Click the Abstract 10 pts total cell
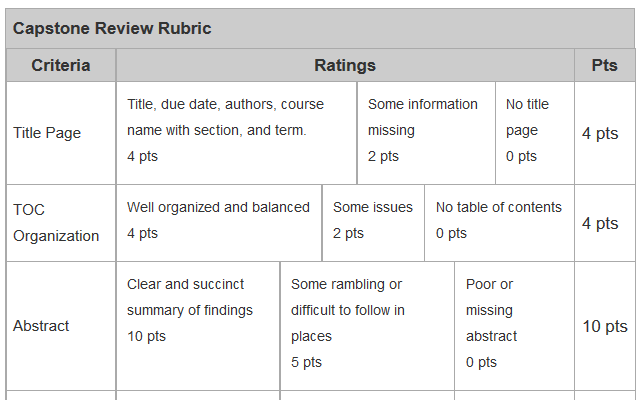Image resolution: width=644 pixels, height=400 pixels. [x=605, y=327]
